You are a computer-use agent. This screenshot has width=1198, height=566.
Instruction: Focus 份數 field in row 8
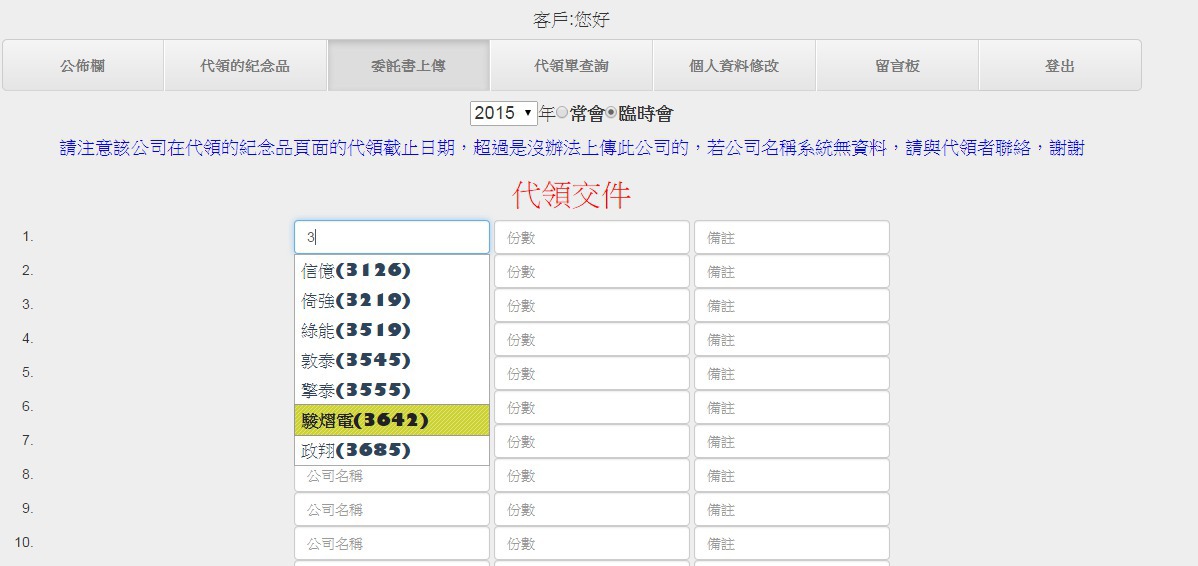tap(592, 475)
